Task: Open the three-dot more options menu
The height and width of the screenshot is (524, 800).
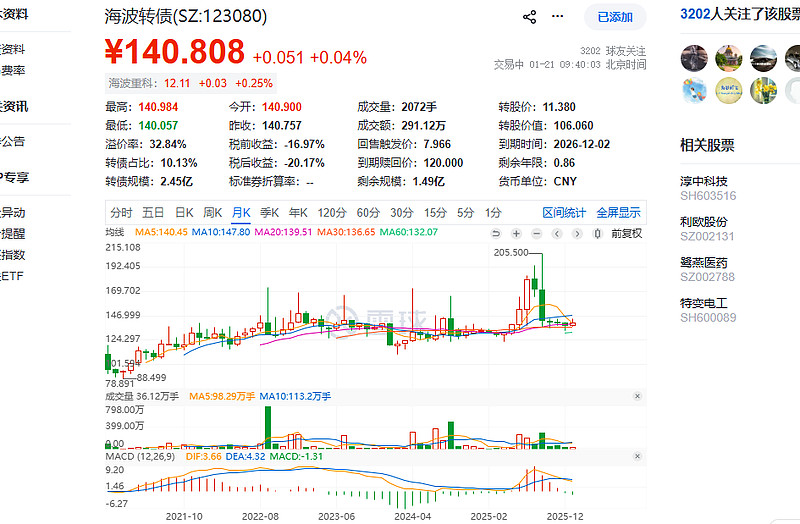Action: pyautogui.click(x=558, y=16)
